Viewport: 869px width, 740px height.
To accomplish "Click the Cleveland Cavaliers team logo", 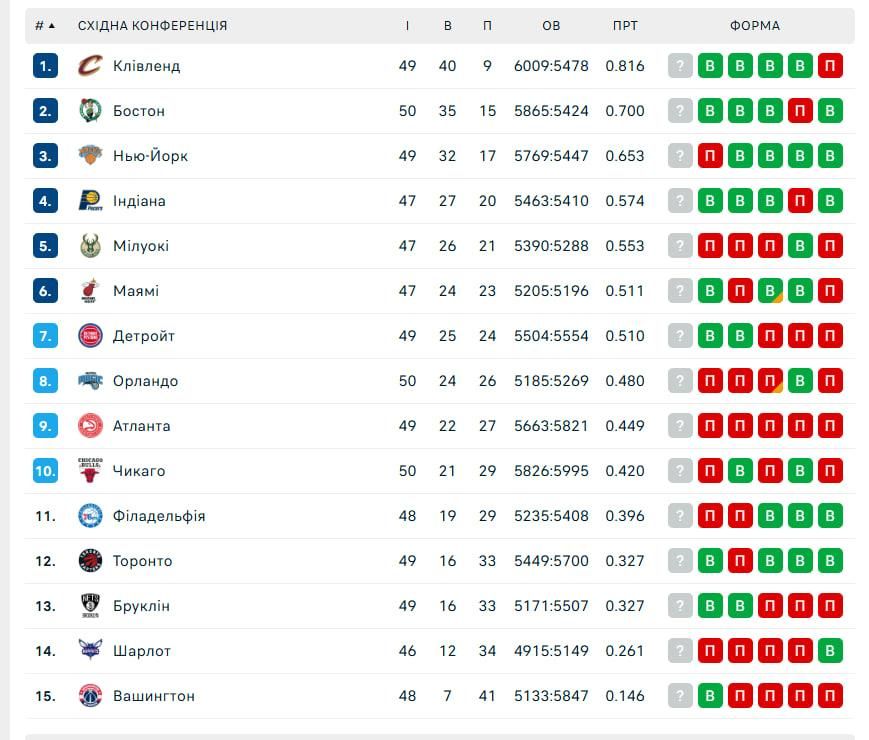I will tap(90, 66).
